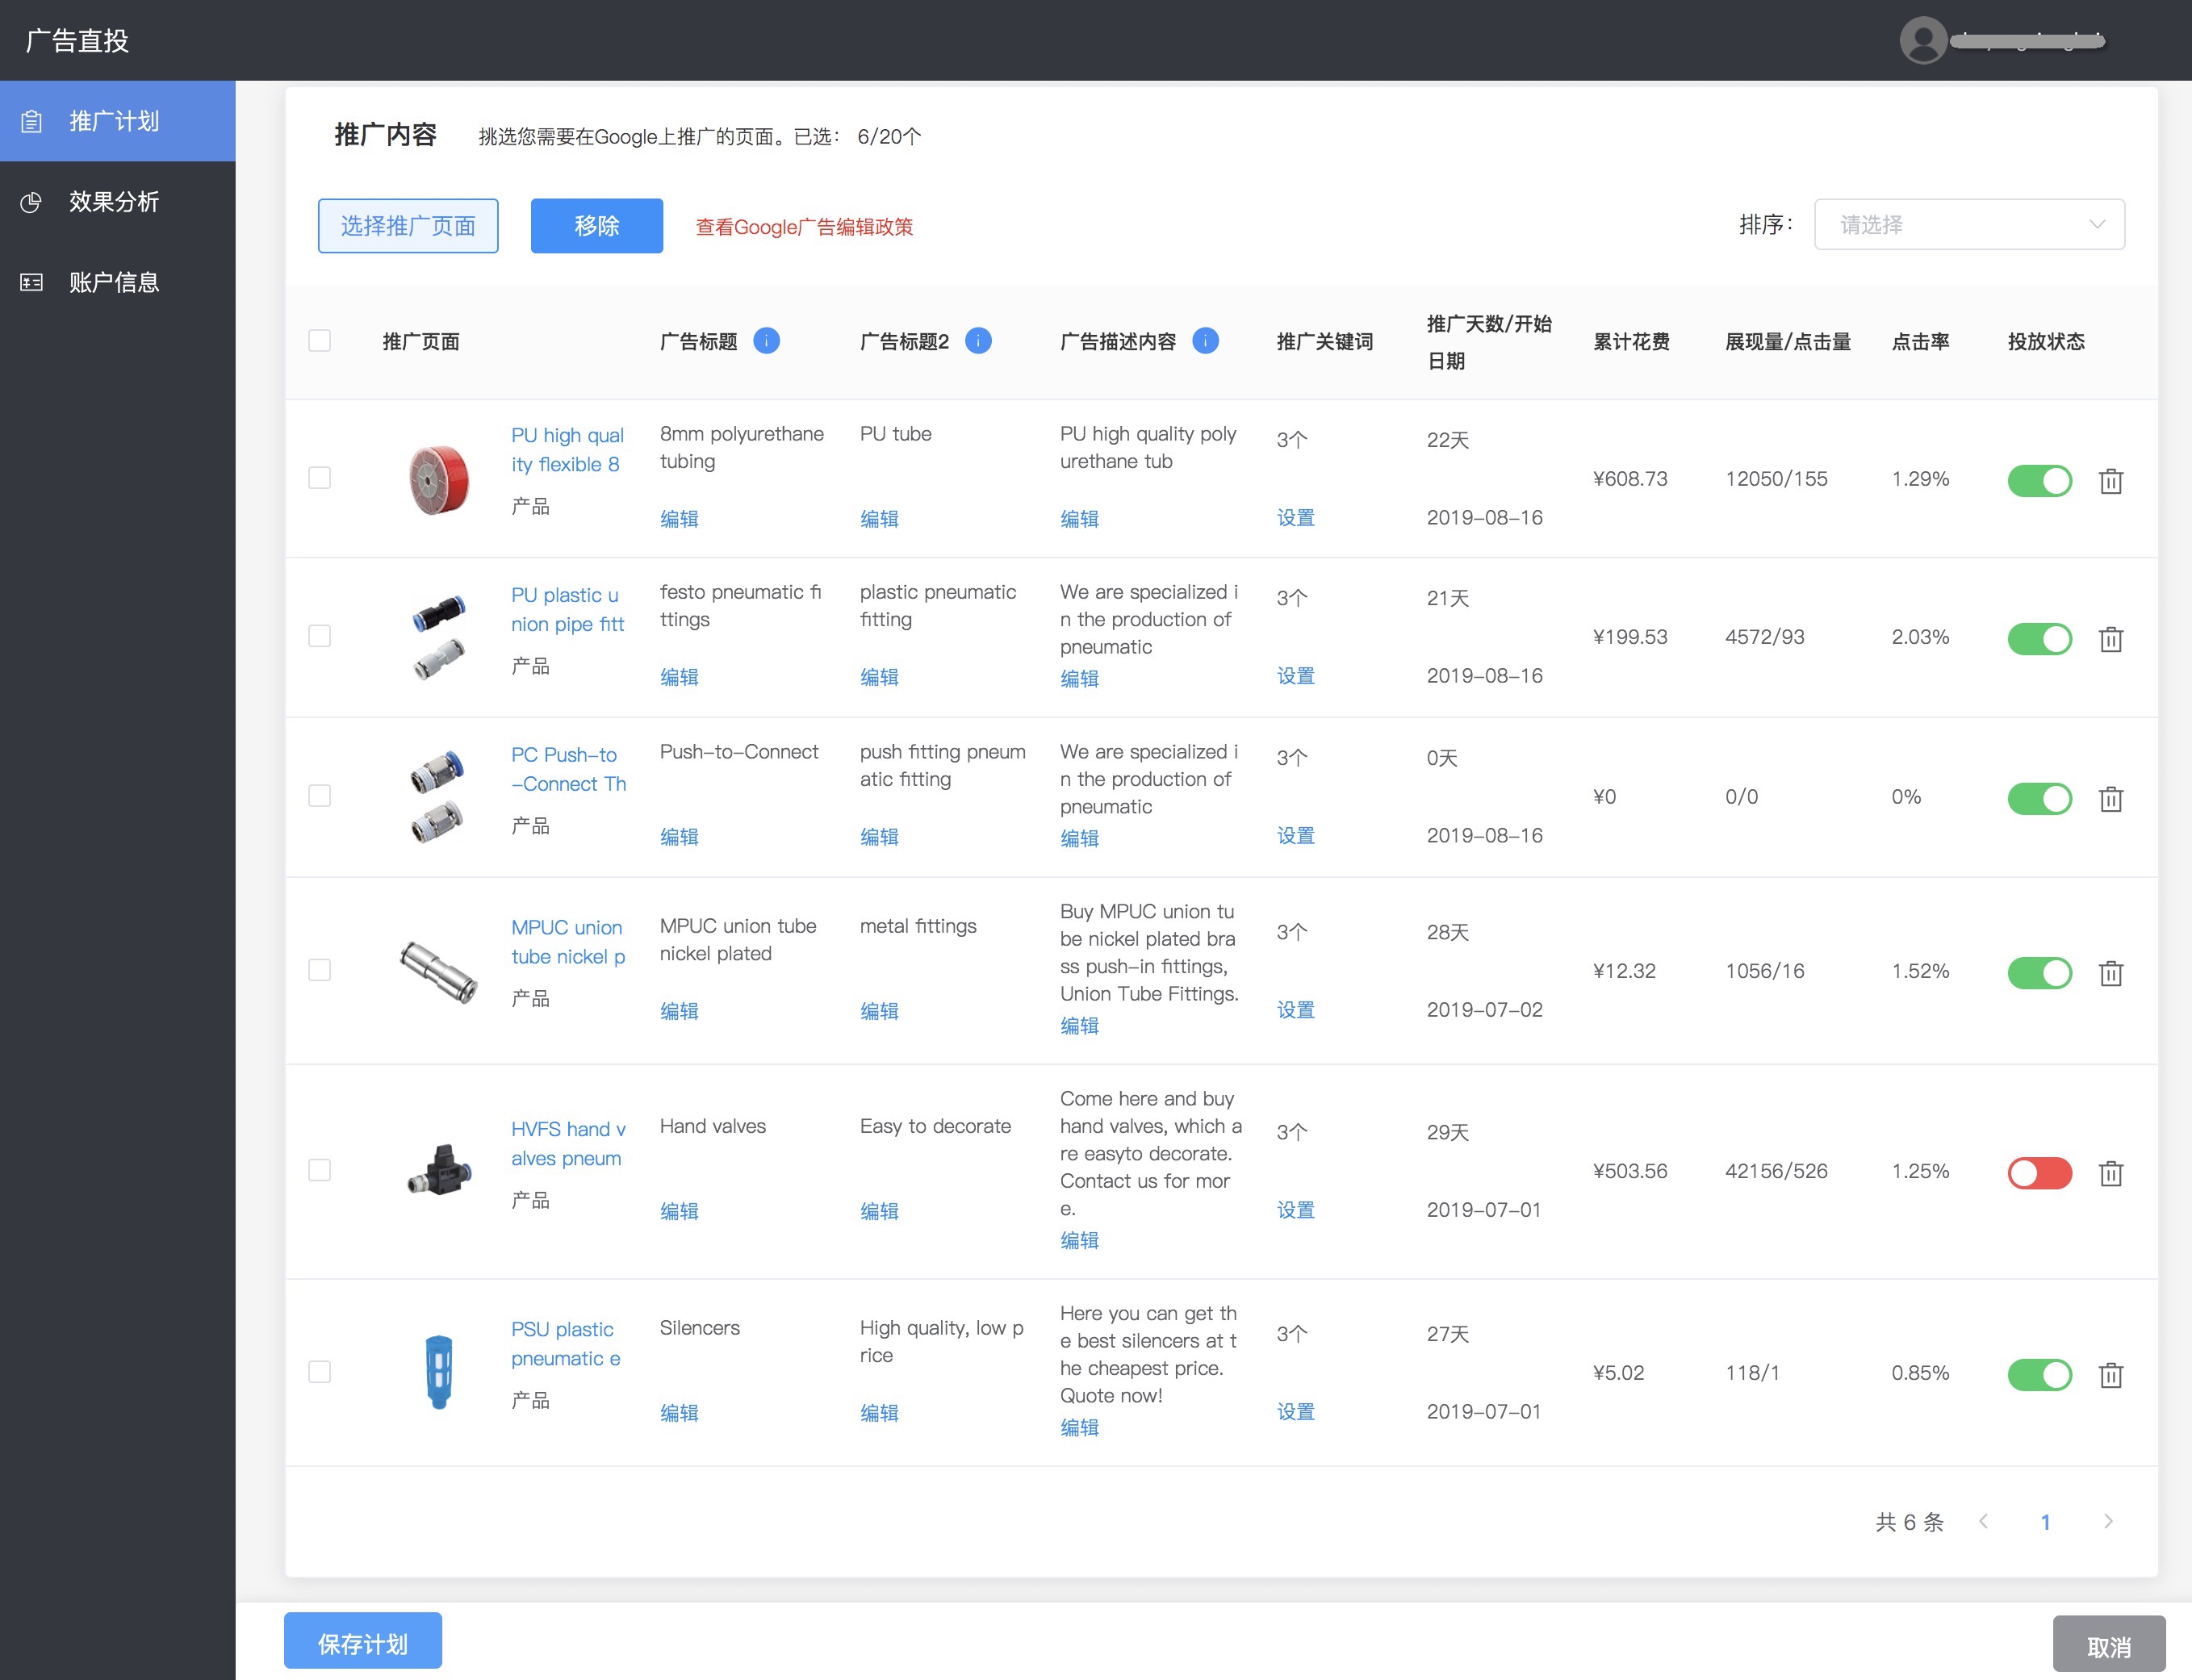Go to previous page arrow

tap(1983, 1521)
